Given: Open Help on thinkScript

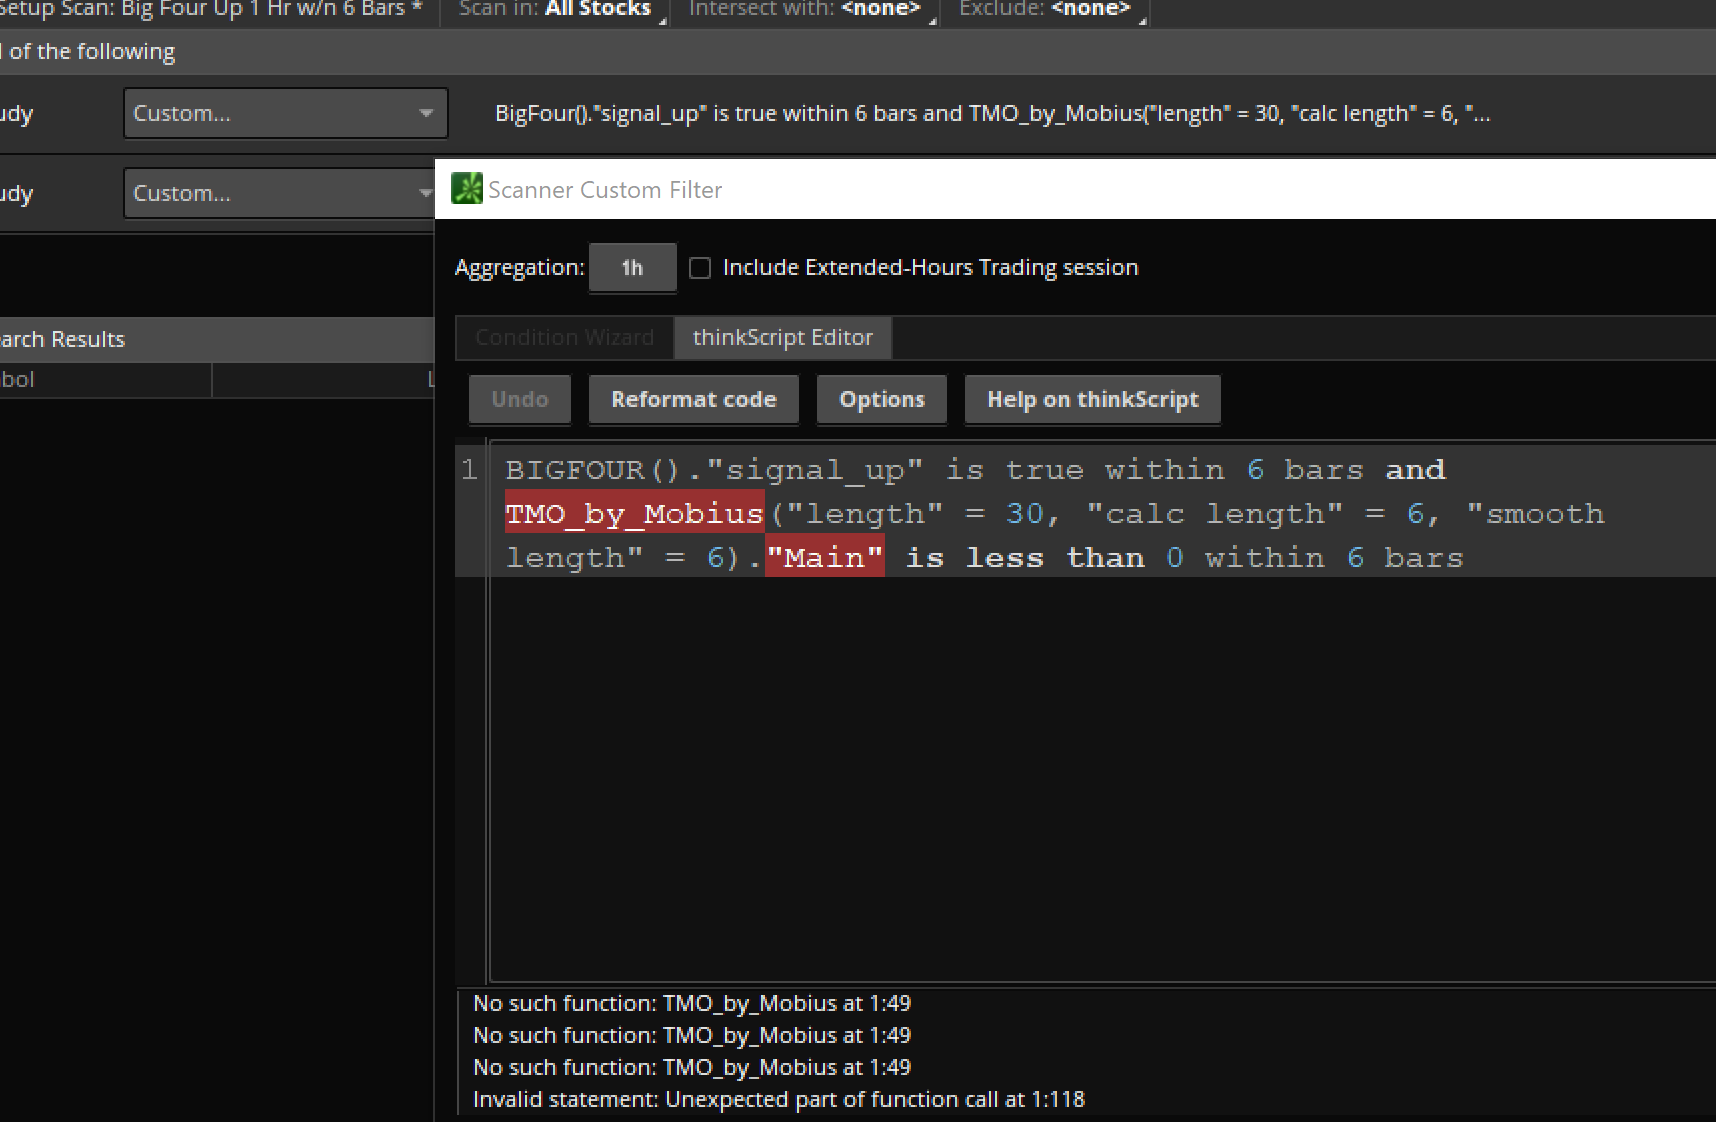Looking at the screenshot, I should point(1093,400).
